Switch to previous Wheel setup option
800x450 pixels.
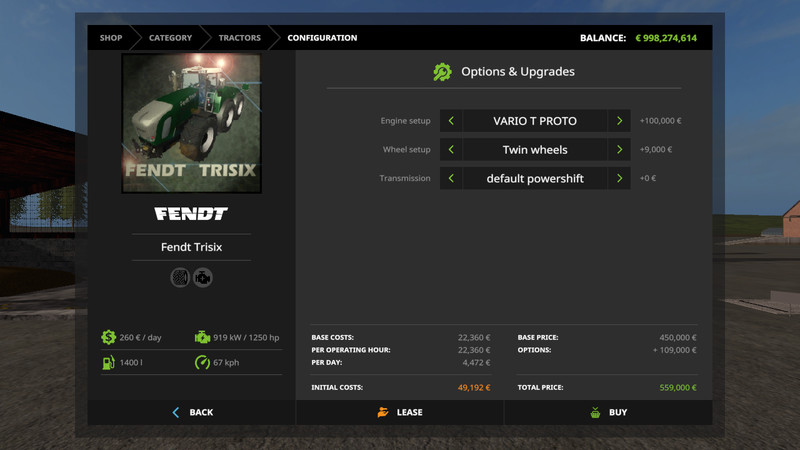pos(451,150)
